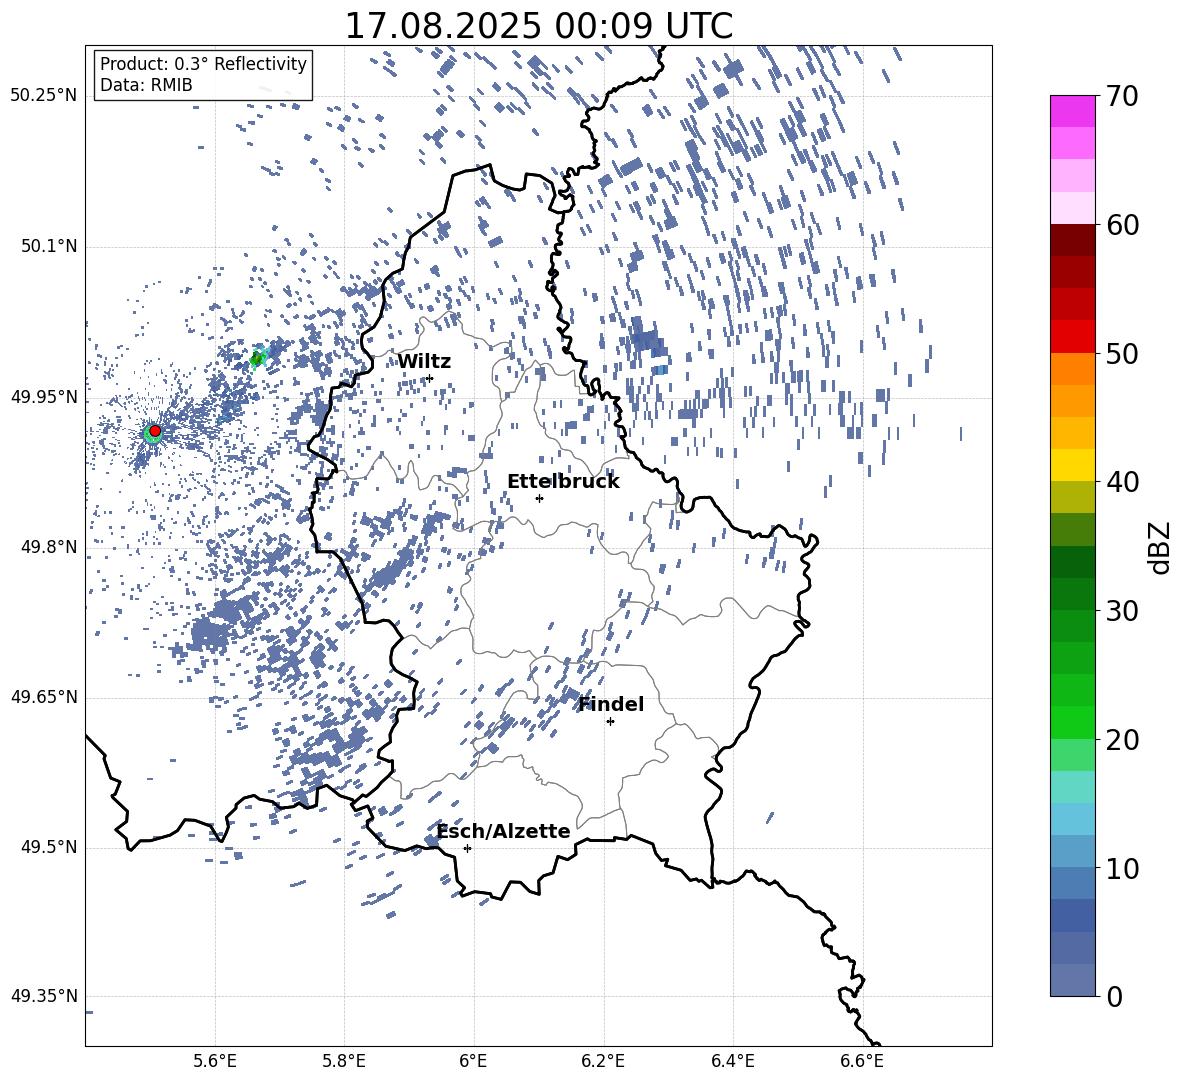Click the colorbar tick value 20

click(1122, 740)
